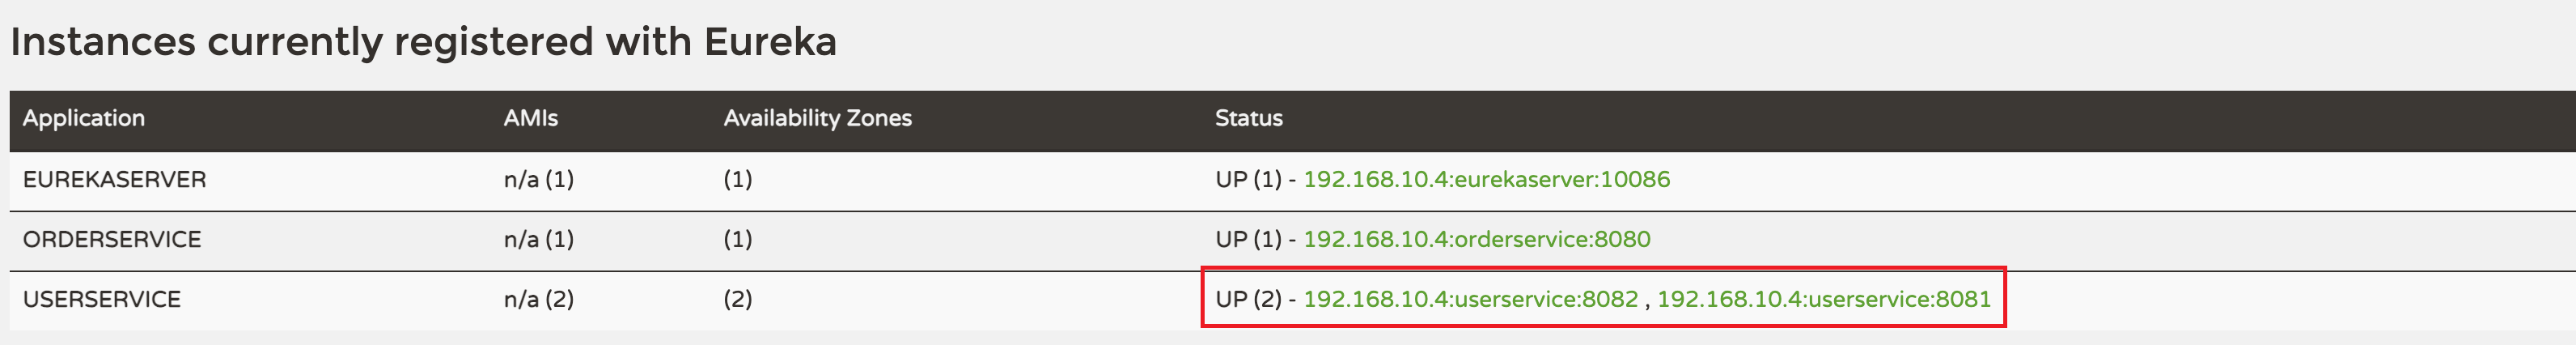This screenshot has height=345, width=2576.
Task: Click the userservice:8082 instance link
Action: tap(1470, 300)
